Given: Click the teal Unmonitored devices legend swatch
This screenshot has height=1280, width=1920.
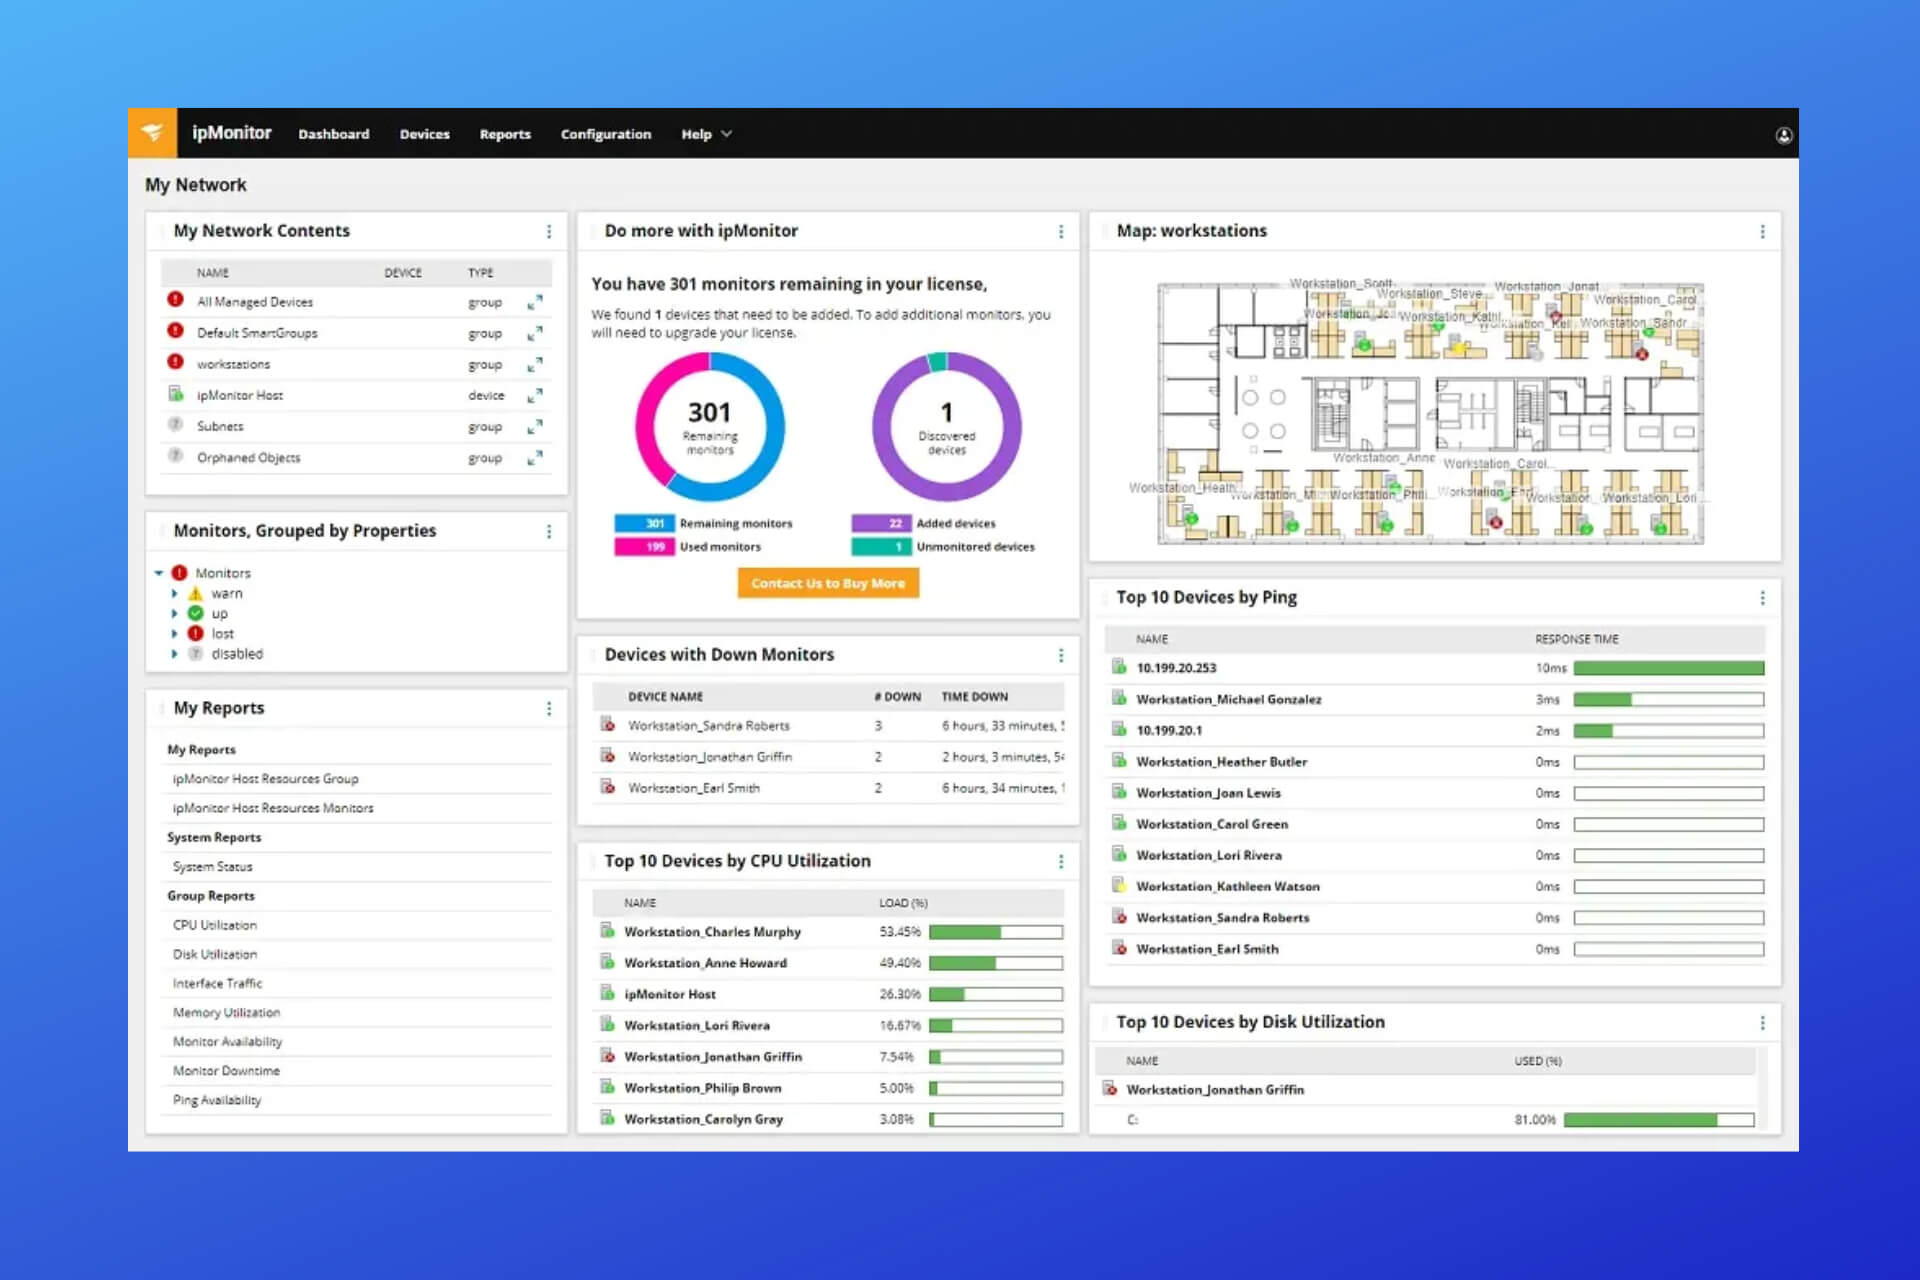Looking at the screenshot, I should point(881,547).
